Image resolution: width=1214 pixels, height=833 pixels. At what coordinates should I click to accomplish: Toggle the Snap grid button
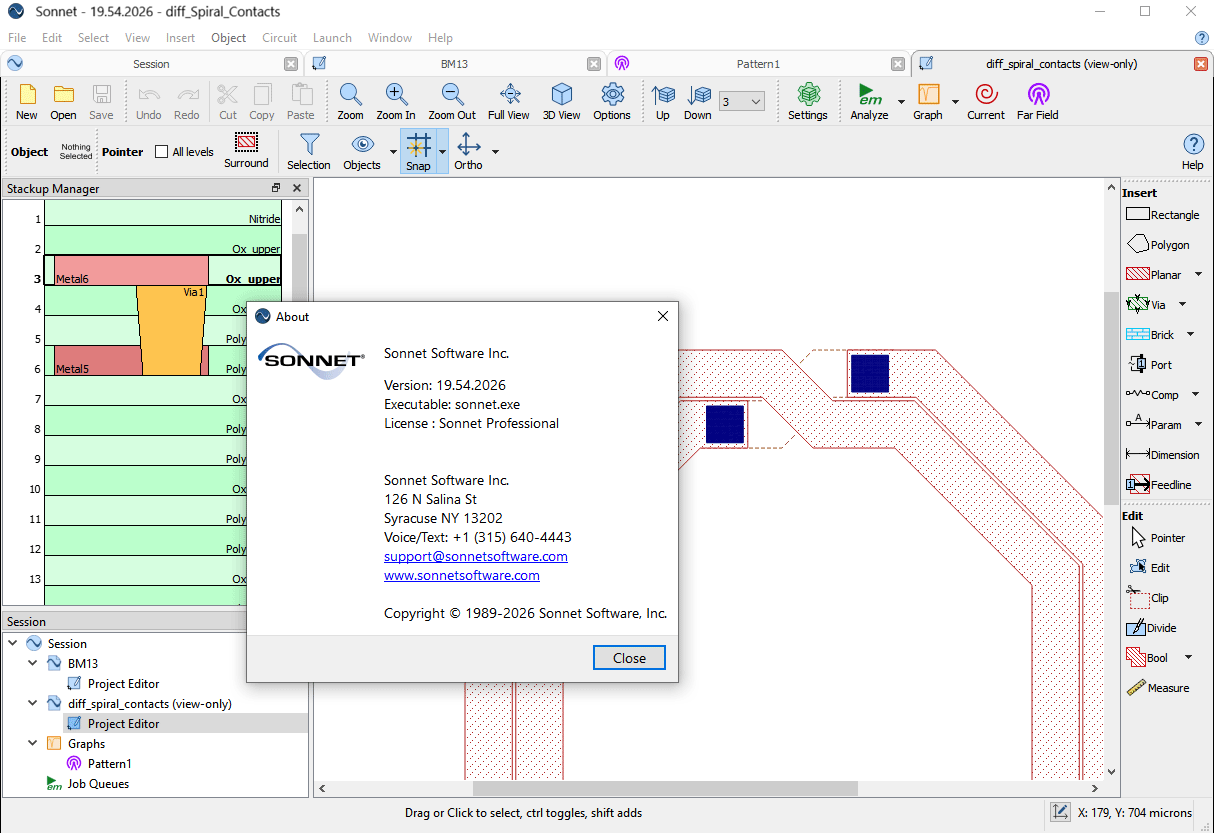pos(418,152)
